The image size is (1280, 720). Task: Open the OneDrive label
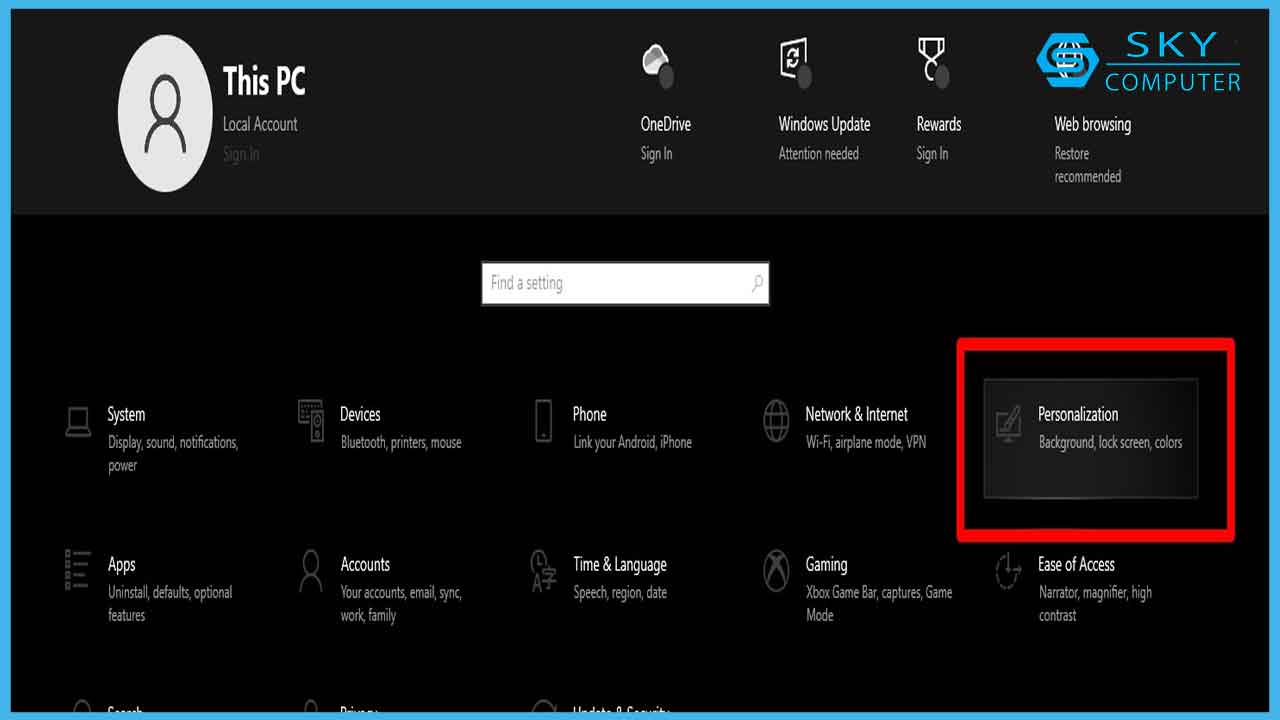[666, 124]
